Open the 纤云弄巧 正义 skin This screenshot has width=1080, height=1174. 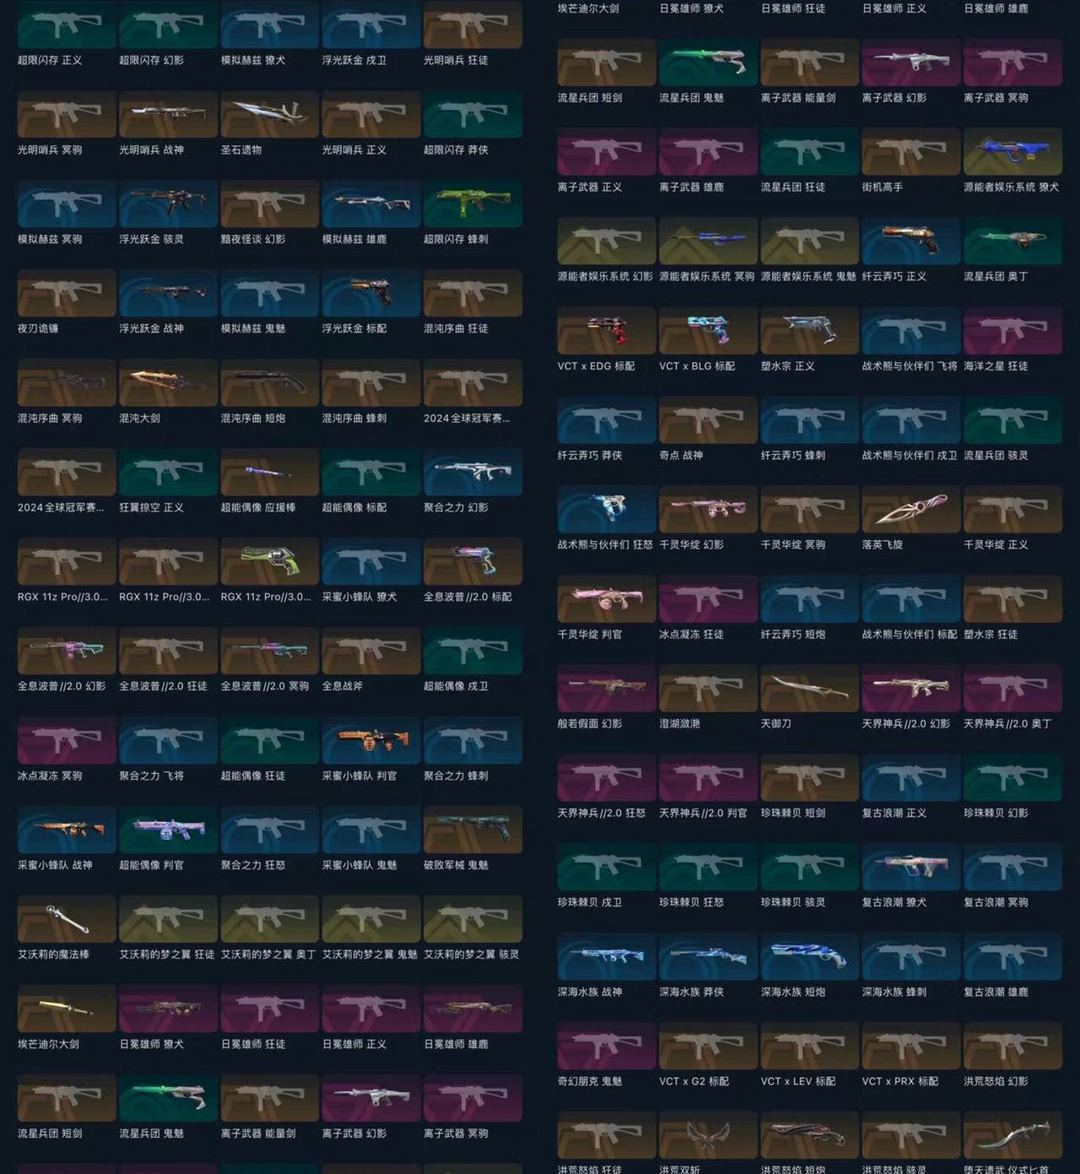point(910,242)
